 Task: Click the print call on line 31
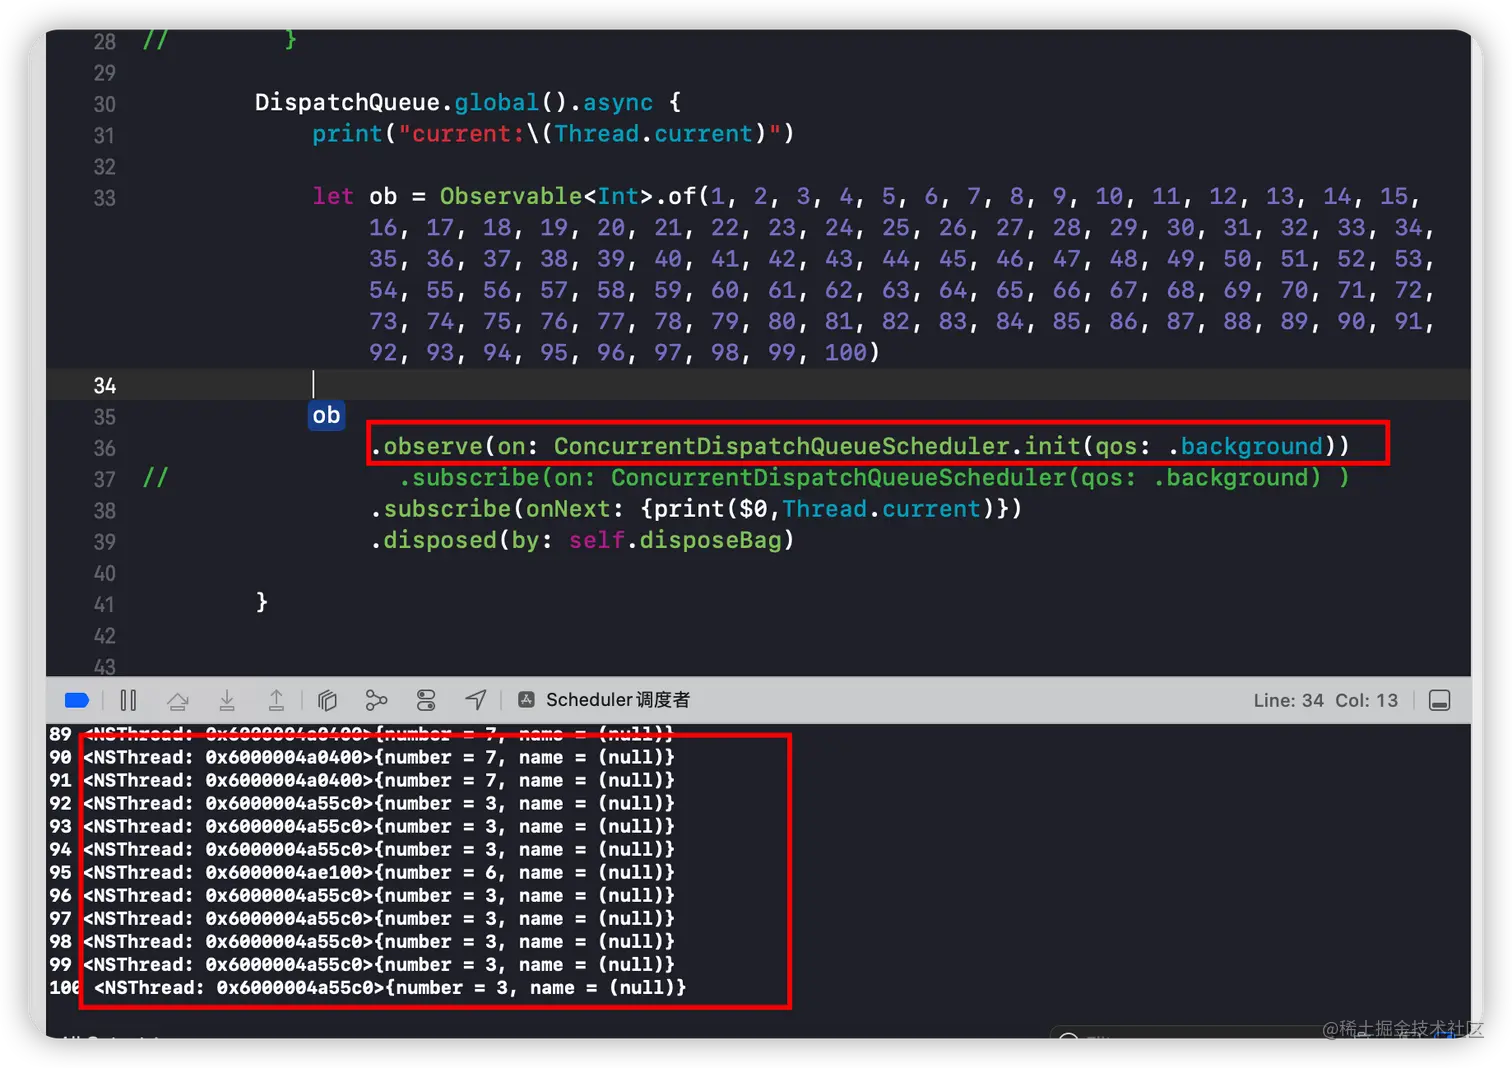347,134
